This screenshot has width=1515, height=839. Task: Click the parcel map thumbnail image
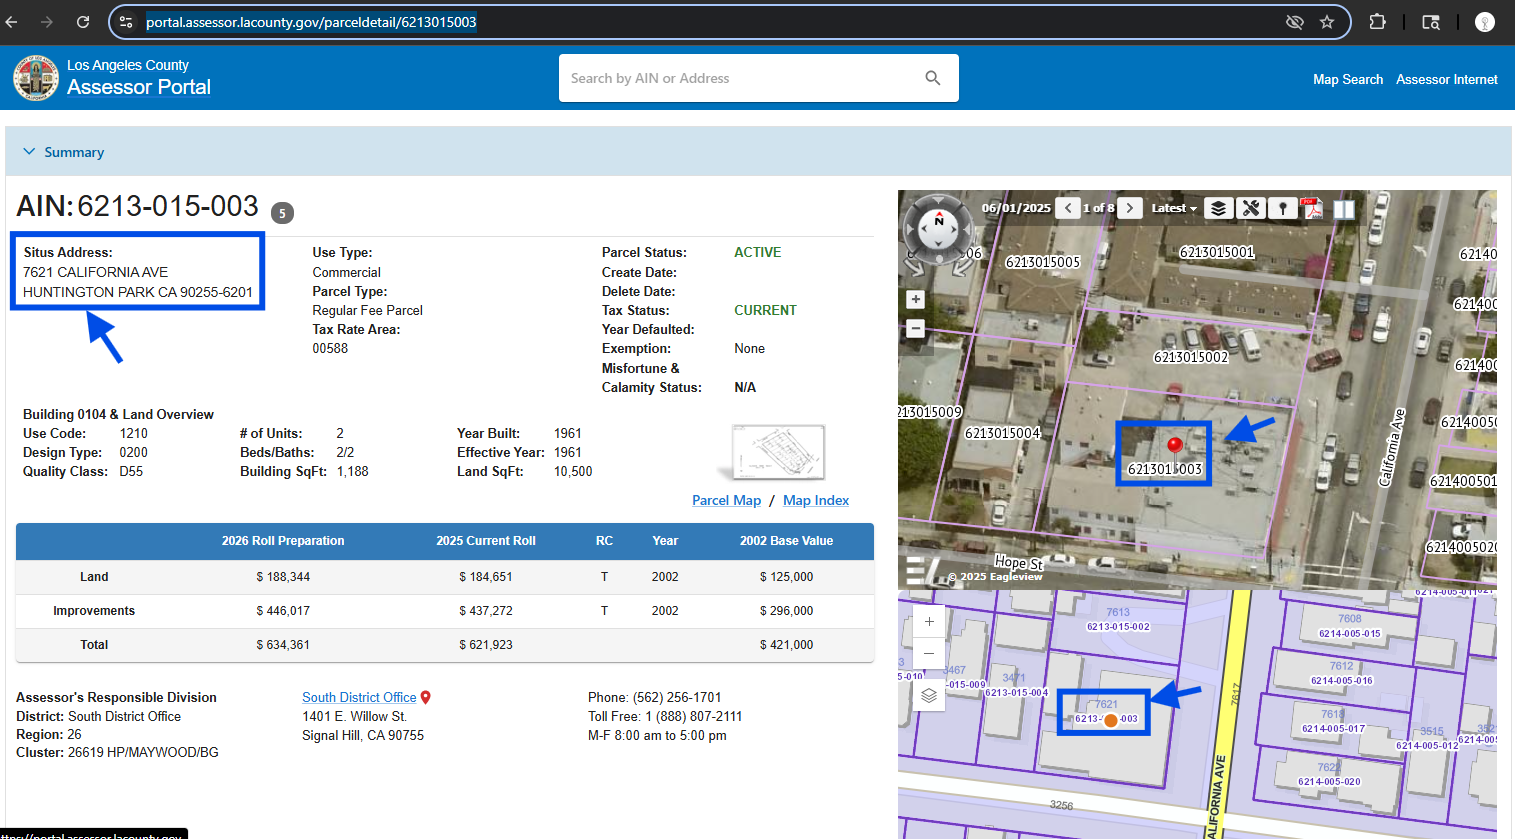778,451
